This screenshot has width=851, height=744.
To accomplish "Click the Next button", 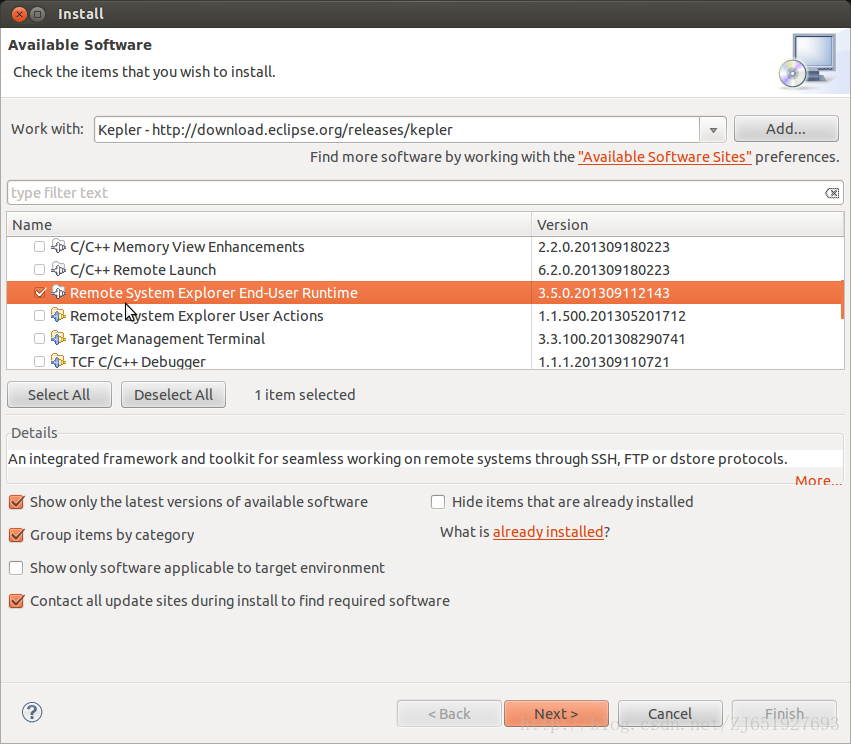I will point(556,714).
